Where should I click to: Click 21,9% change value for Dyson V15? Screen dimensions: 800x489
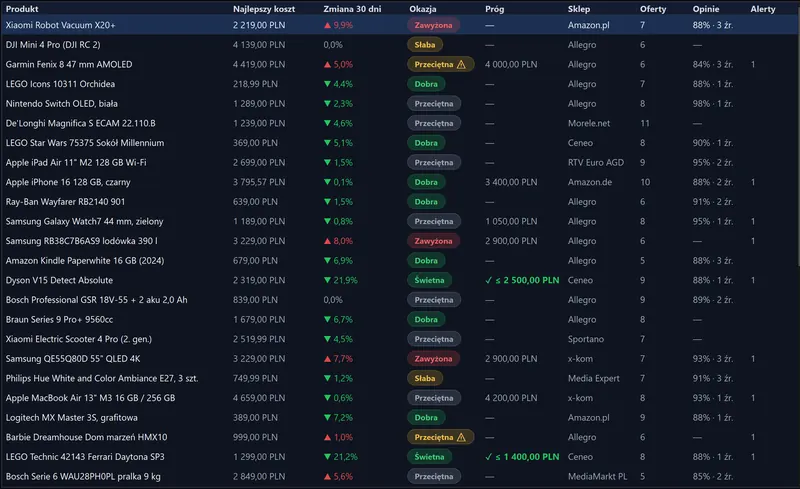[345, 280]
